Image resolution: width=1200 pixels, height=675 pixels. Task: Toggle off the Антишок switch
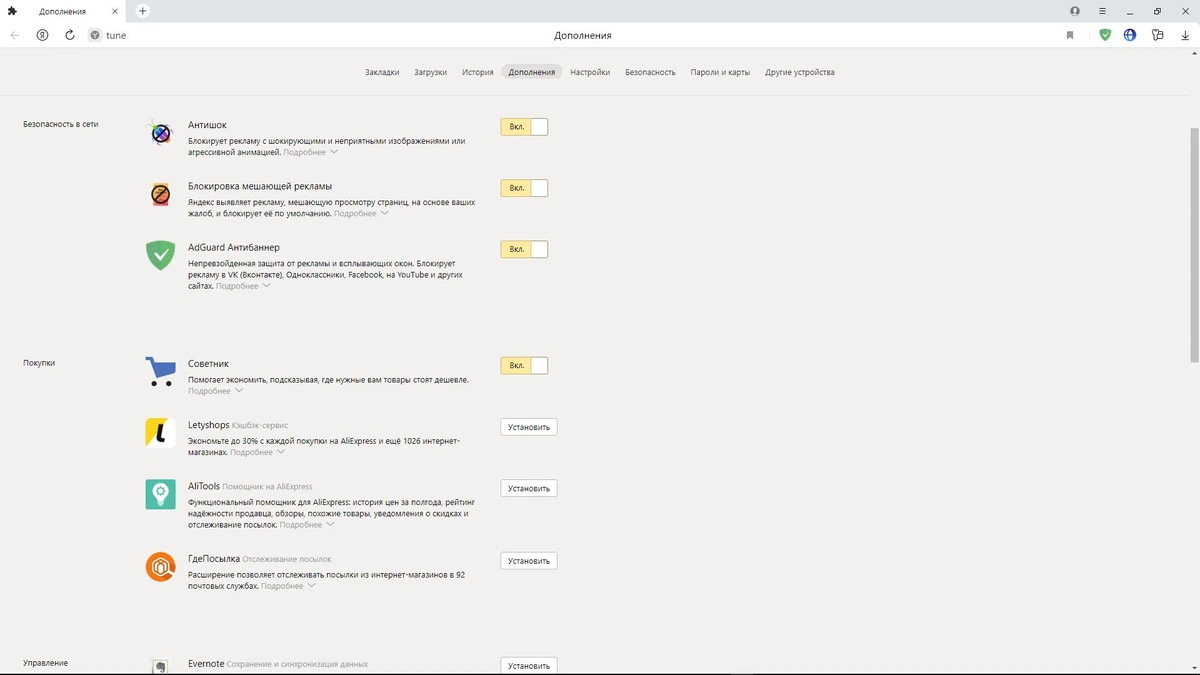(524, 127)
